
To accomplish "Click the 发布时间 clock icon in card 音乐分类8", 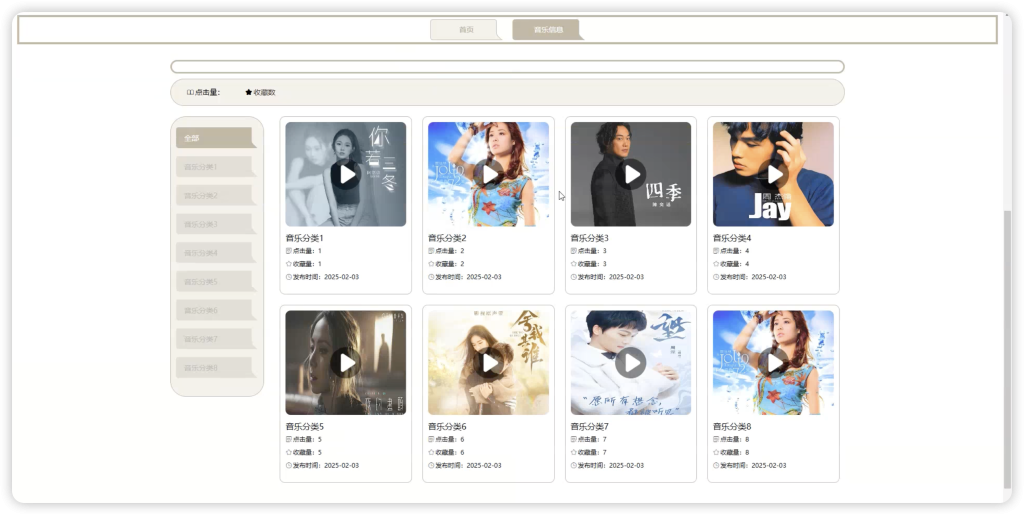I will click(x=716, y=465).
